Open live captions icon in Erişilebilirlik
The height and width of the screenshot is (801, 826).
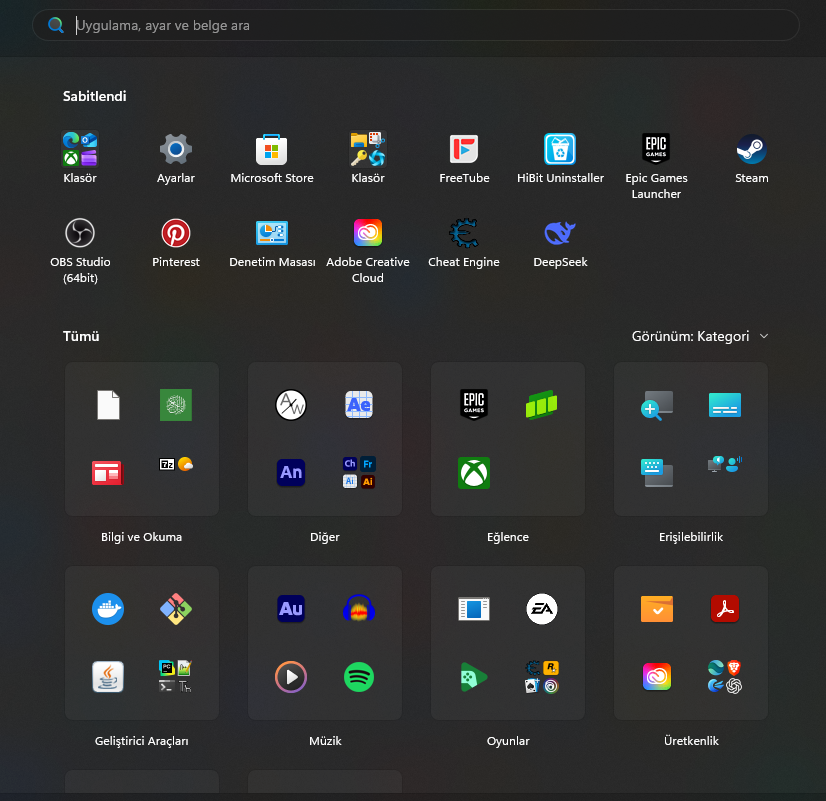[725, 405]
